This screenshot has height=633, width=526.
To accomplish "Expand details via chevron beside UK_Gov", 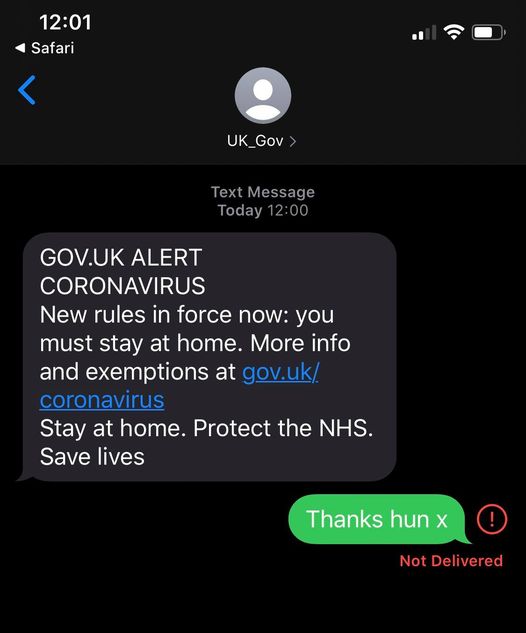I will 293,141.
